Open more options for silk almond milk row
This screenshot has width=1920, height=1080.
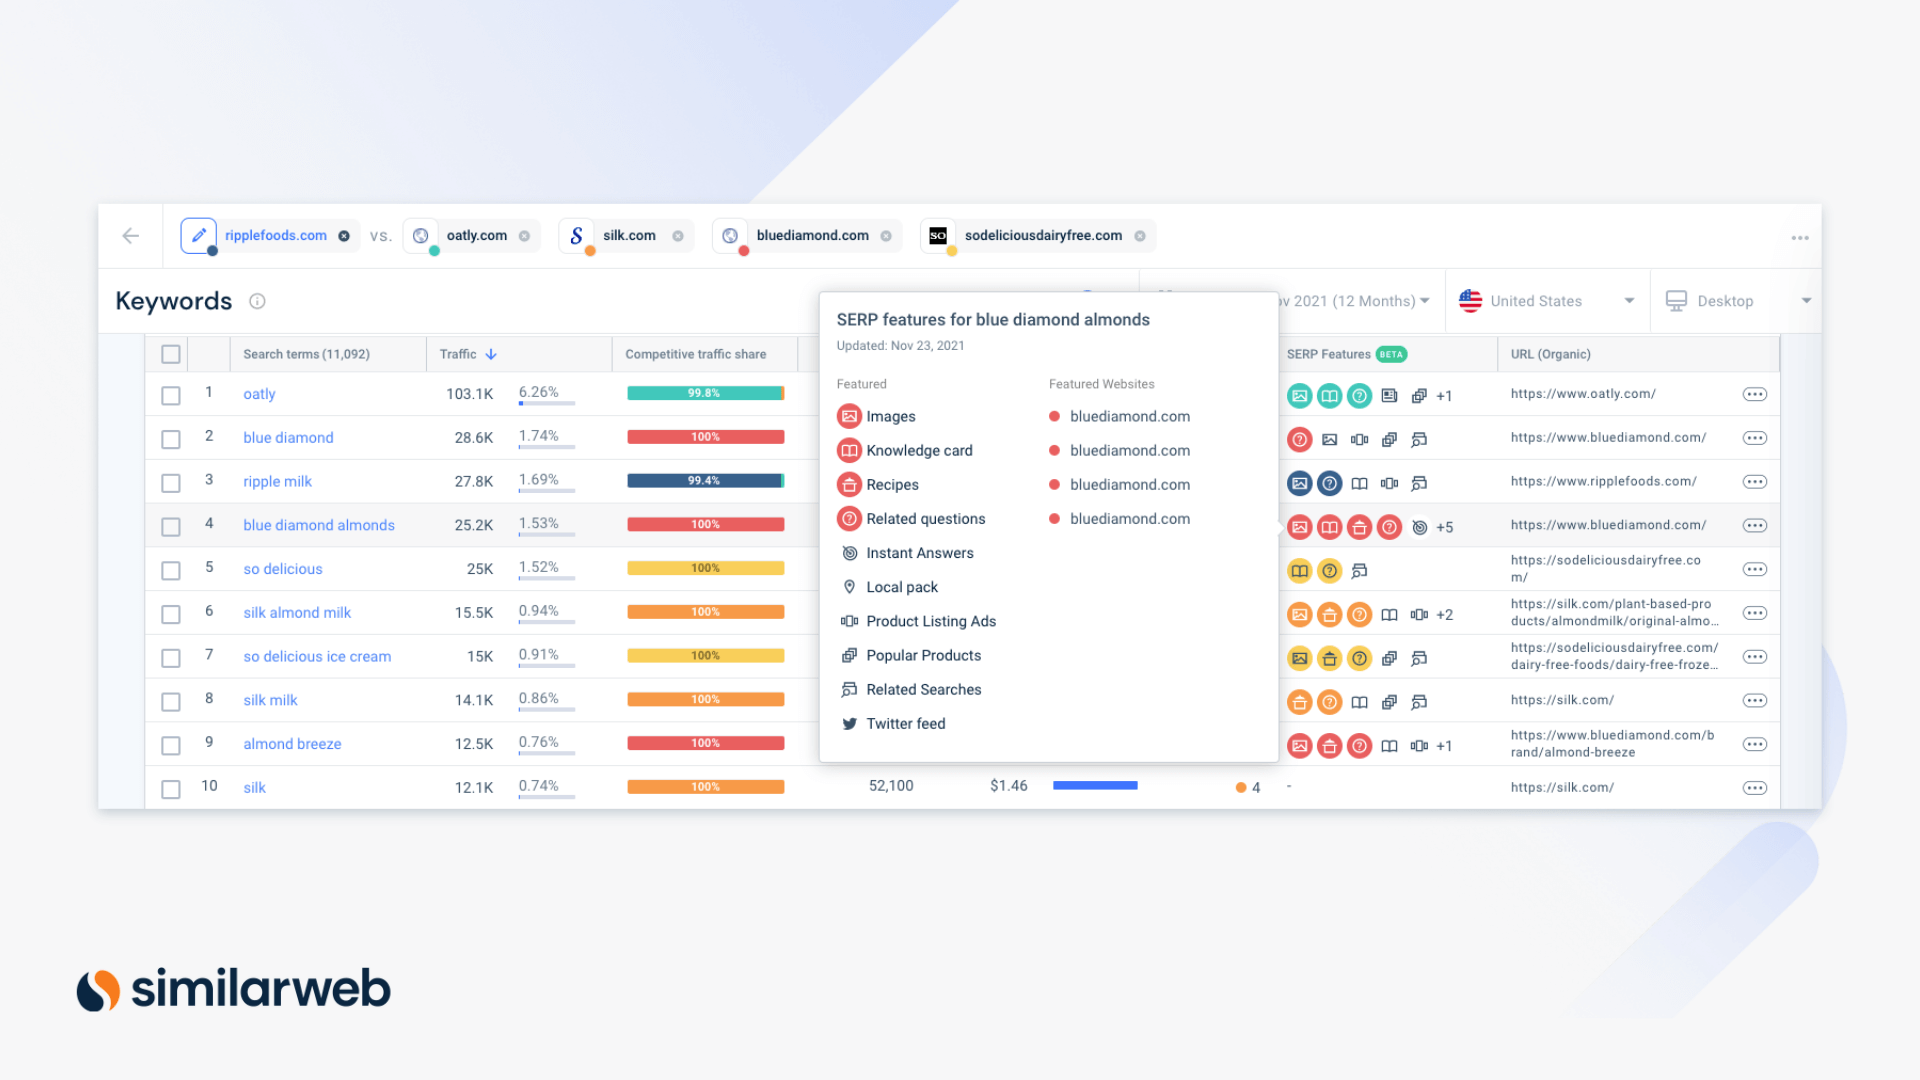click(1754, 613)
